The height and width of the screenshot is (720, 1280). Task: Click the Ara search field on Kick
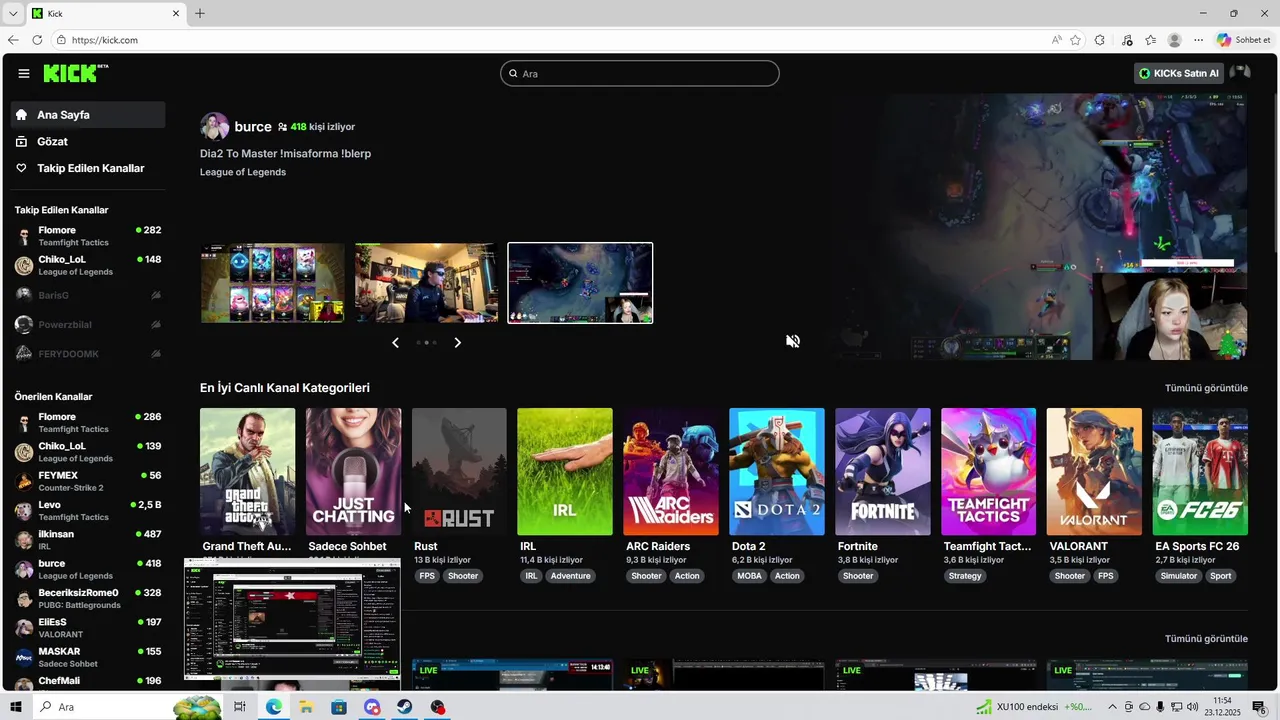640,73
